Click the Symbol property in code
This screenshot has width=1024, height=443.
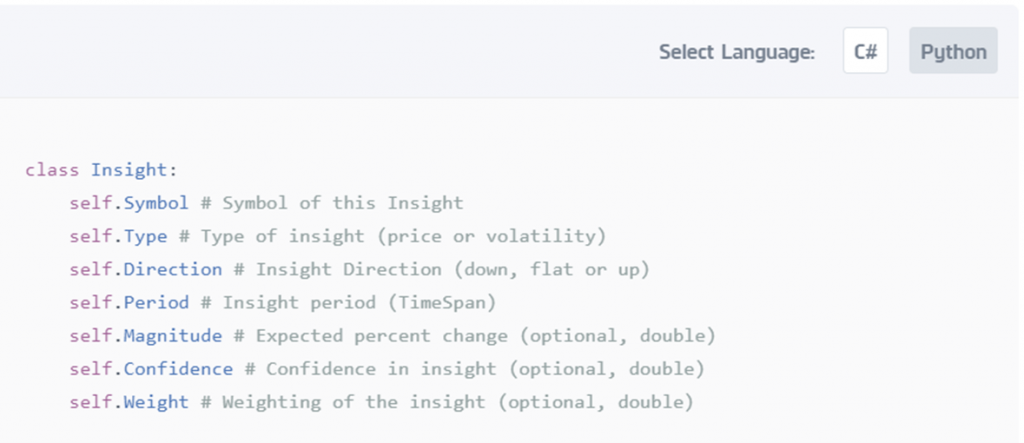tap(156, 203)
